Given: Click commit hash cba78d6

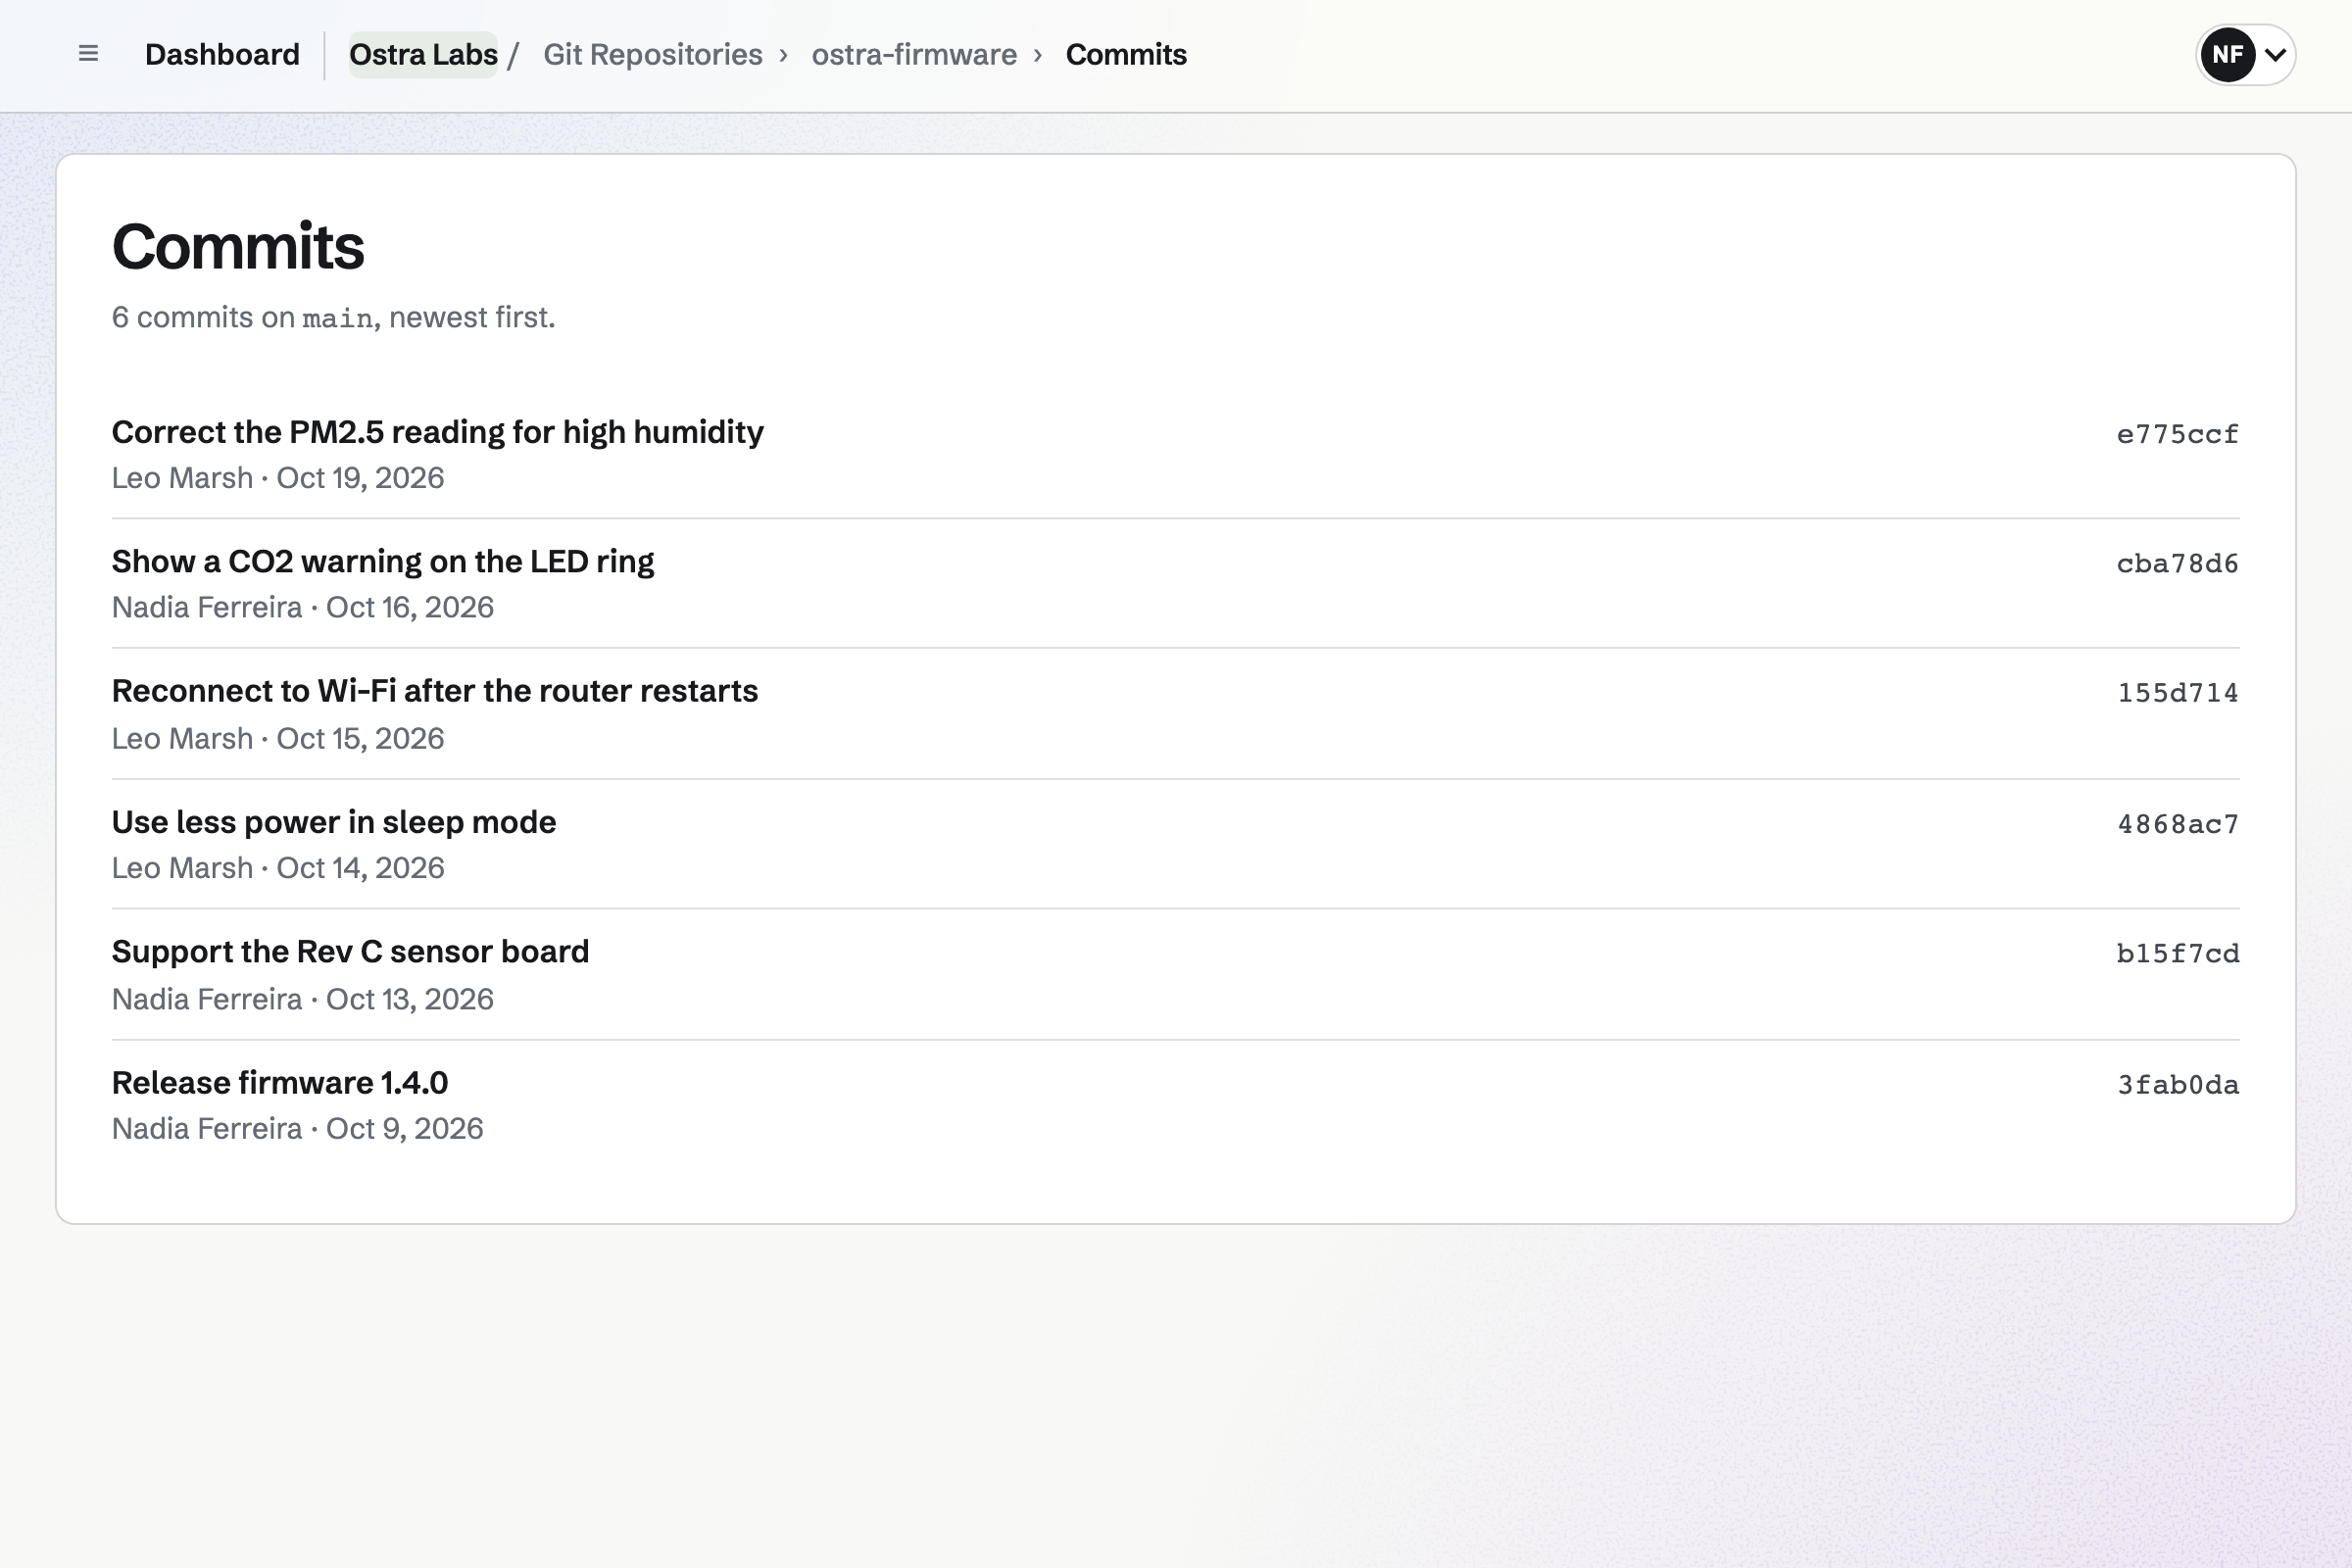Looking at the screenshot, I should (2177, 563).
